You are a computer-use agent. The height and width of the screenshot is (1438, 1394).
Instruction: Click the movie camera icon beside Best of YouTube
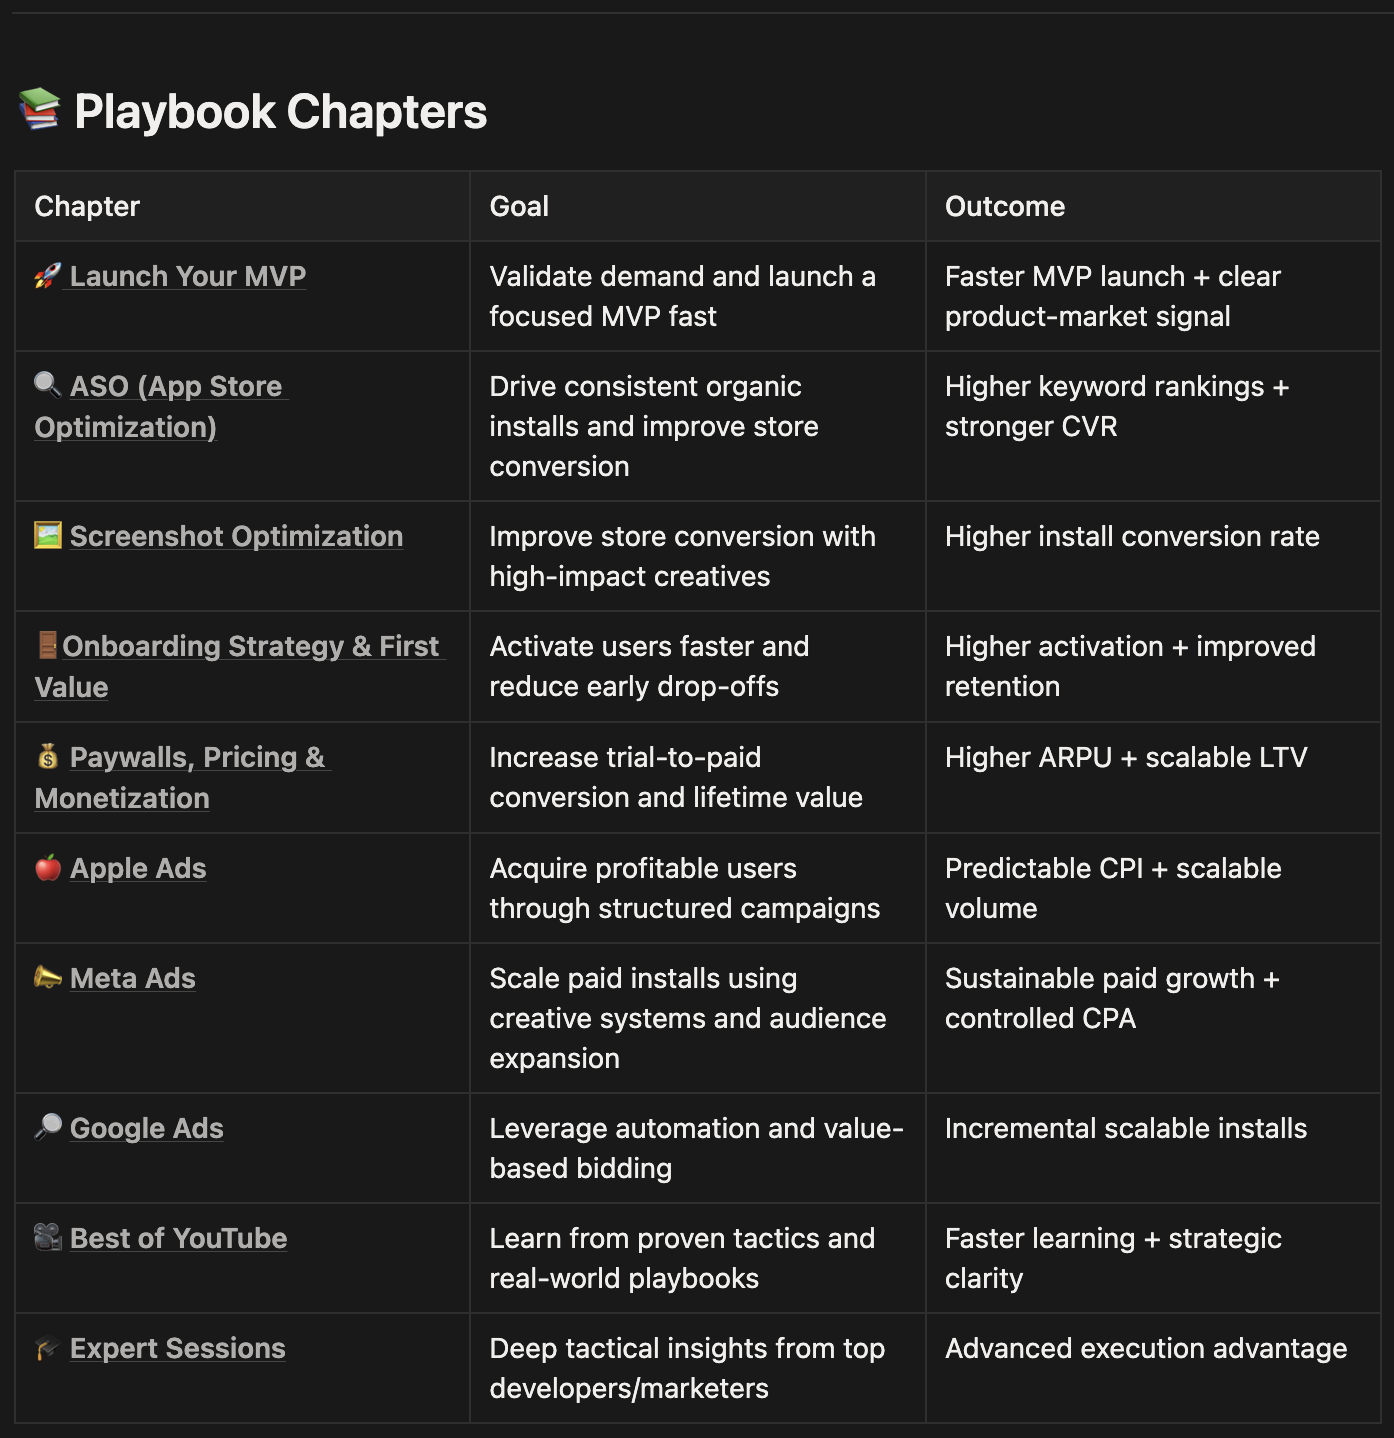tap(47, 1237)
